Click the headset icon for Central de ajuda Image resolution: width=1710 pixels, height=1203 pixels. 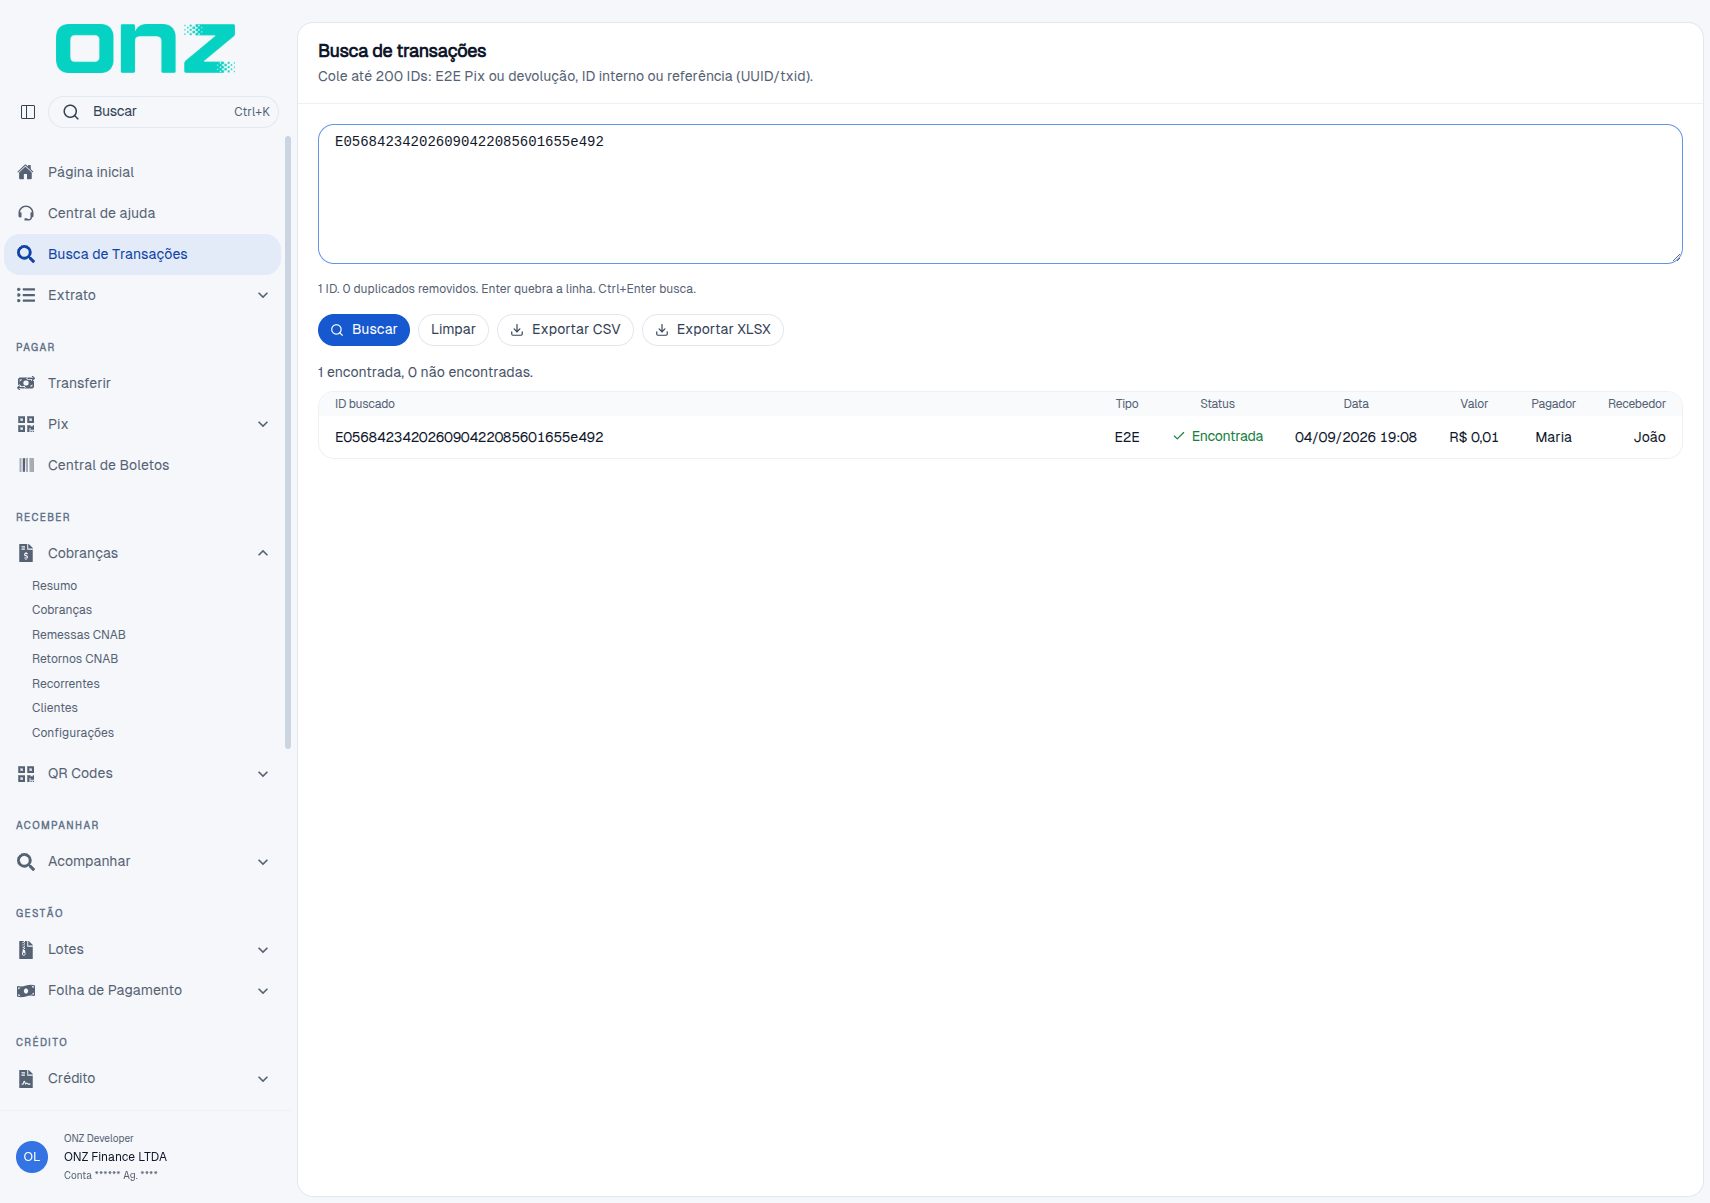(x=26, y=213)
